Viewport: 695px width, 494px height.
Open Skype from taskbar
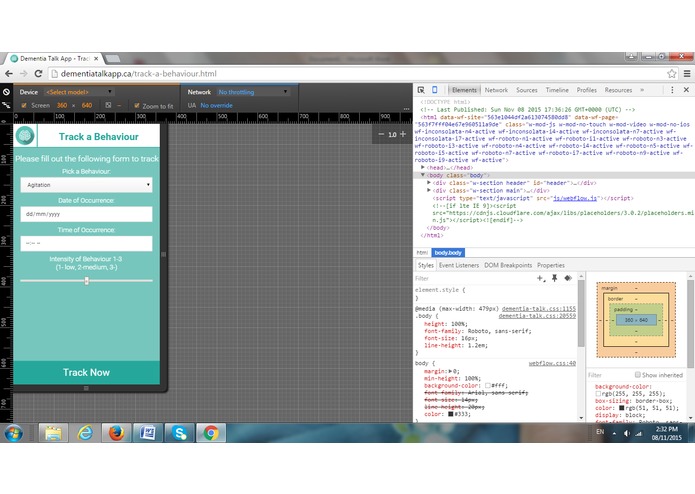[180, 432]
